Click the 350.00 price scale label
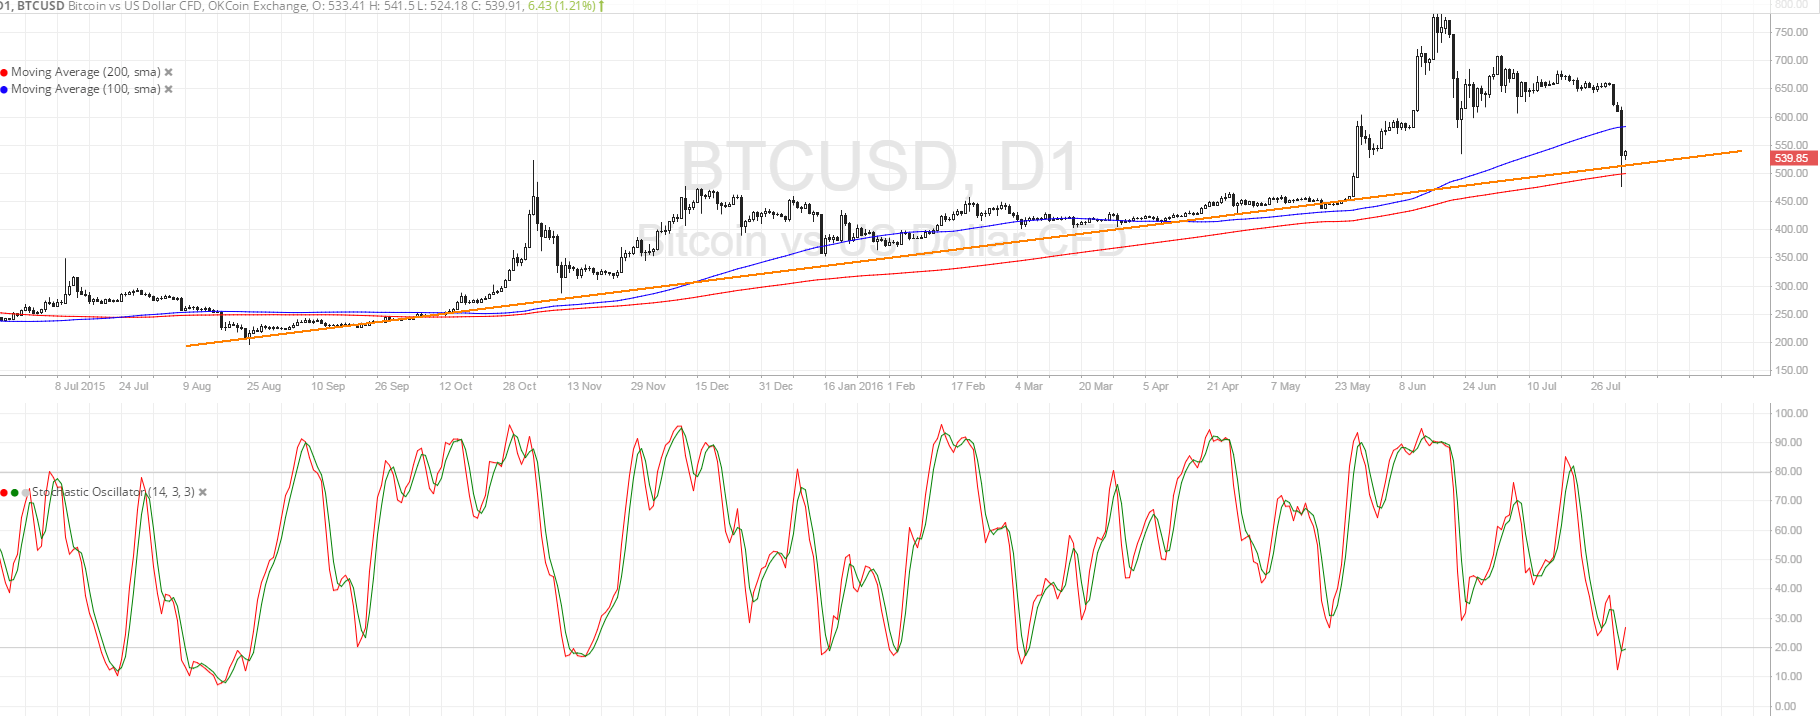This screenshot has height=718, width=1820. point(1791,257)
